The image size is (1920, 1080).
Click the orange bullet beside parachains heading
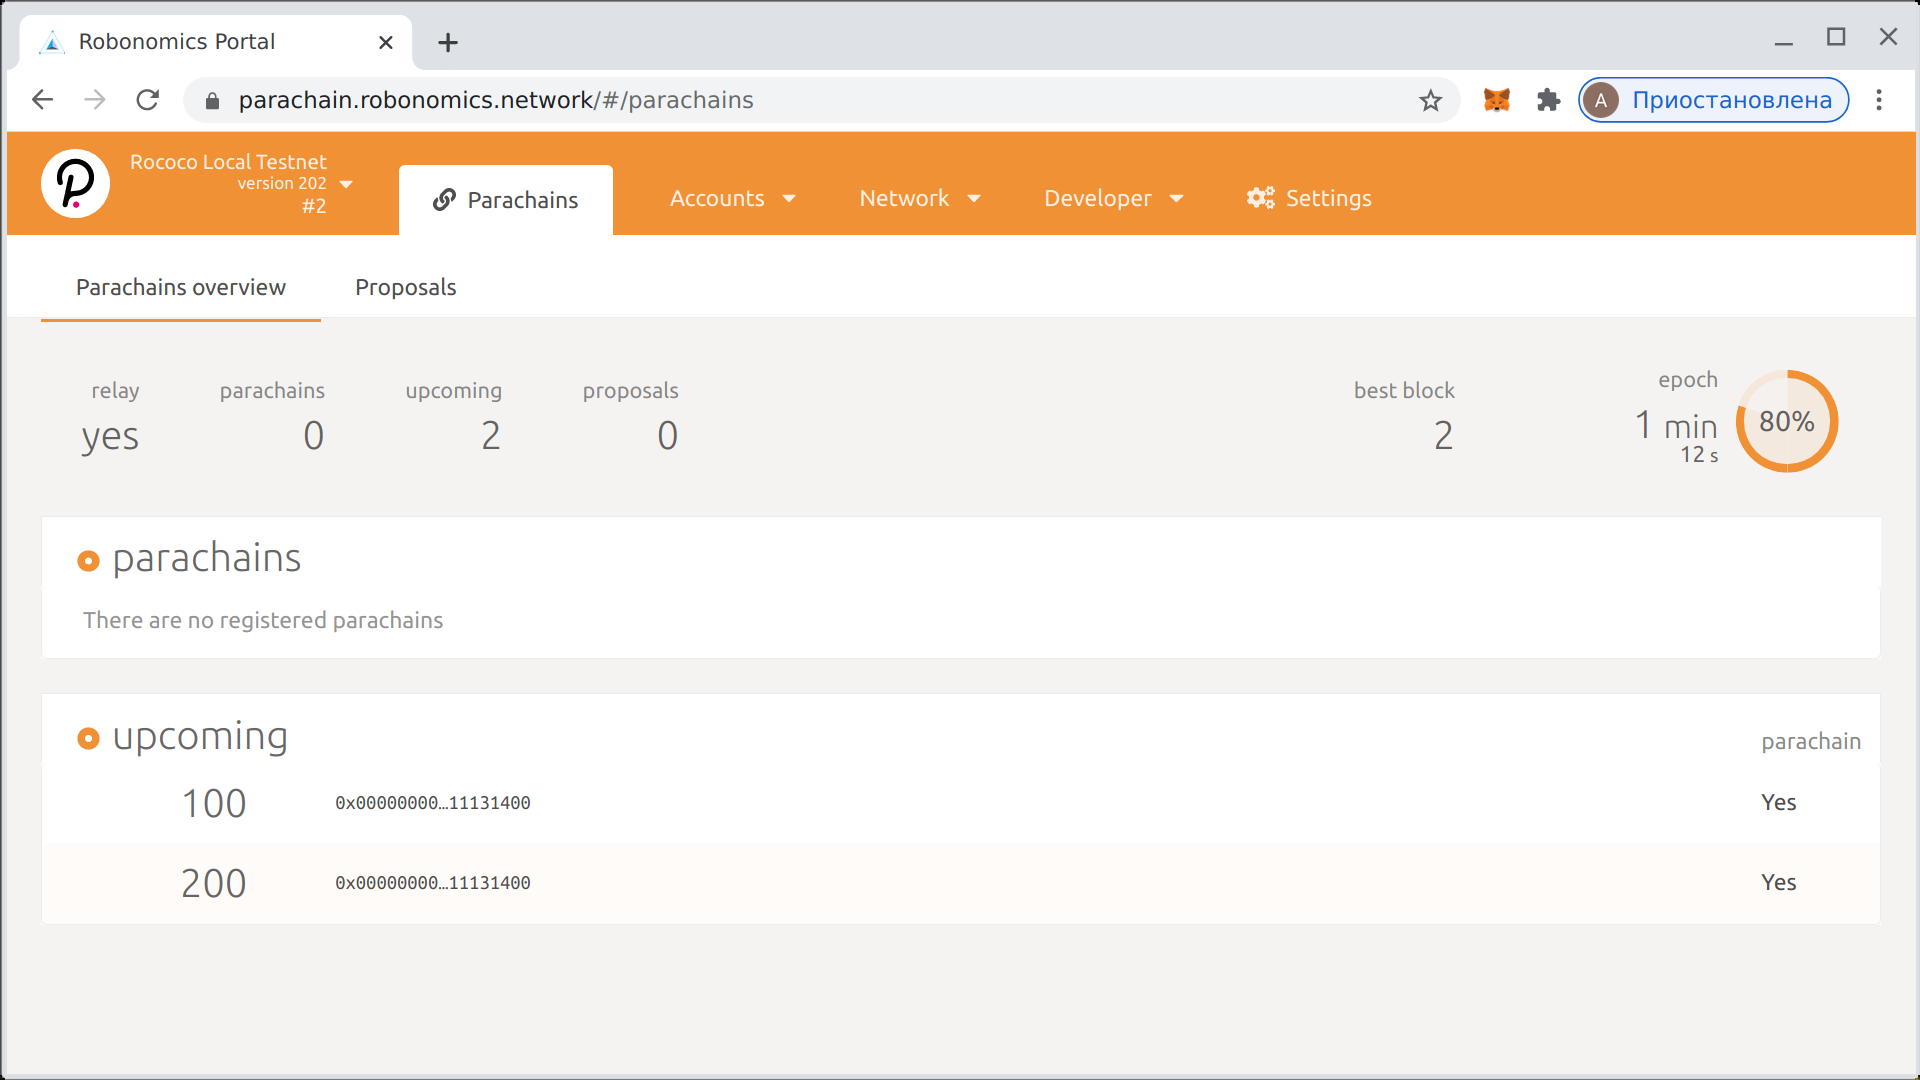point(88,561)
